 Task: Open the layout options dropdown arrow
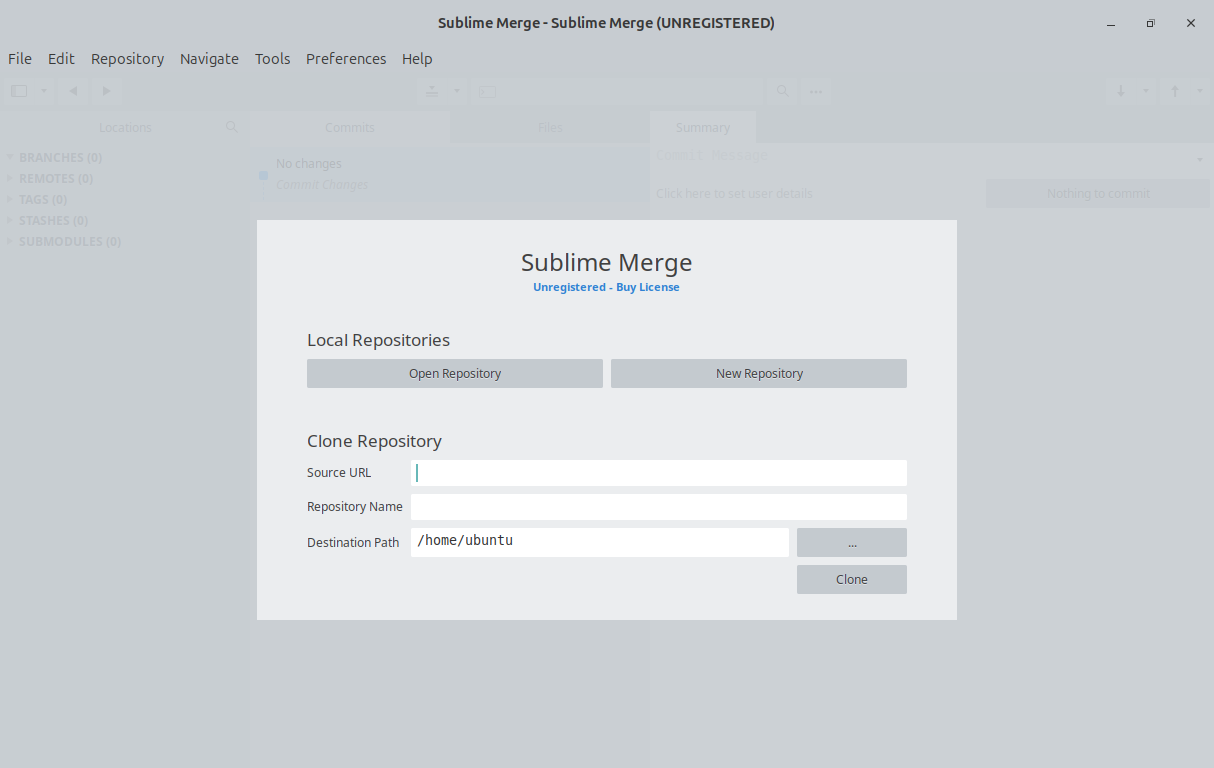point(44,91)
